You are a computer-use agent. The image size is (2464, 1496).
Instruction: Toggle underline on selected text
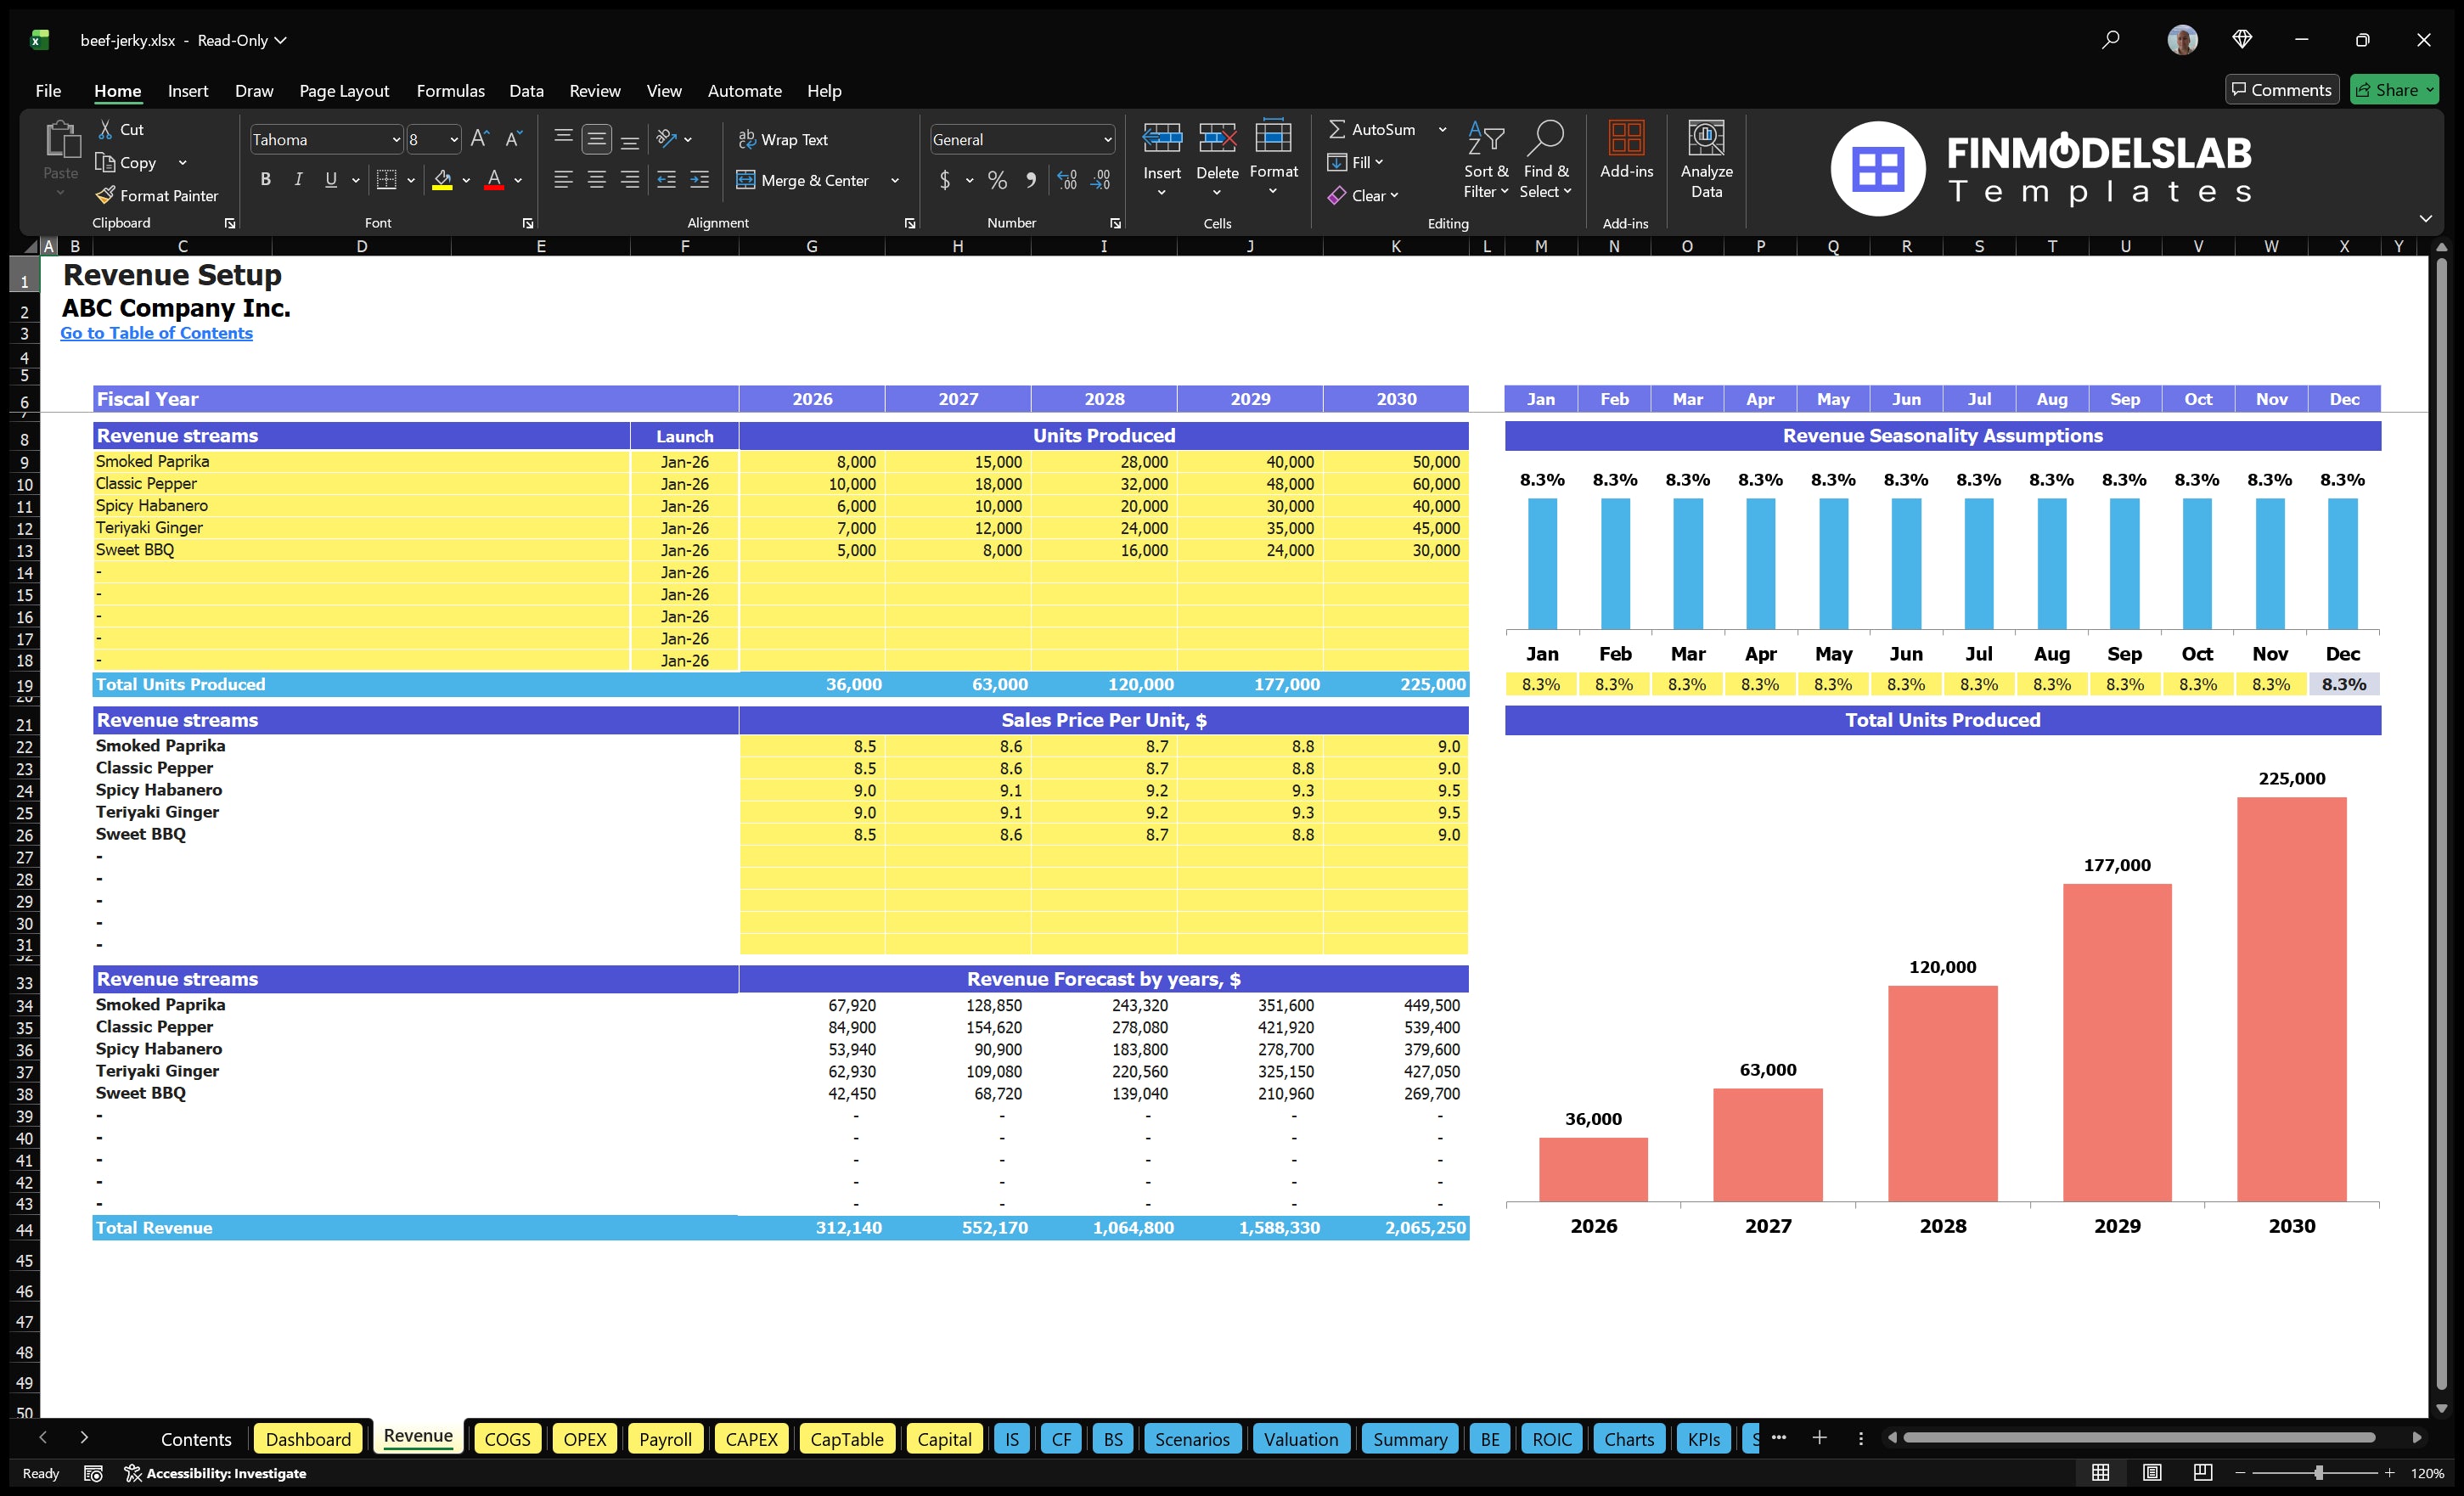(330, 180)
